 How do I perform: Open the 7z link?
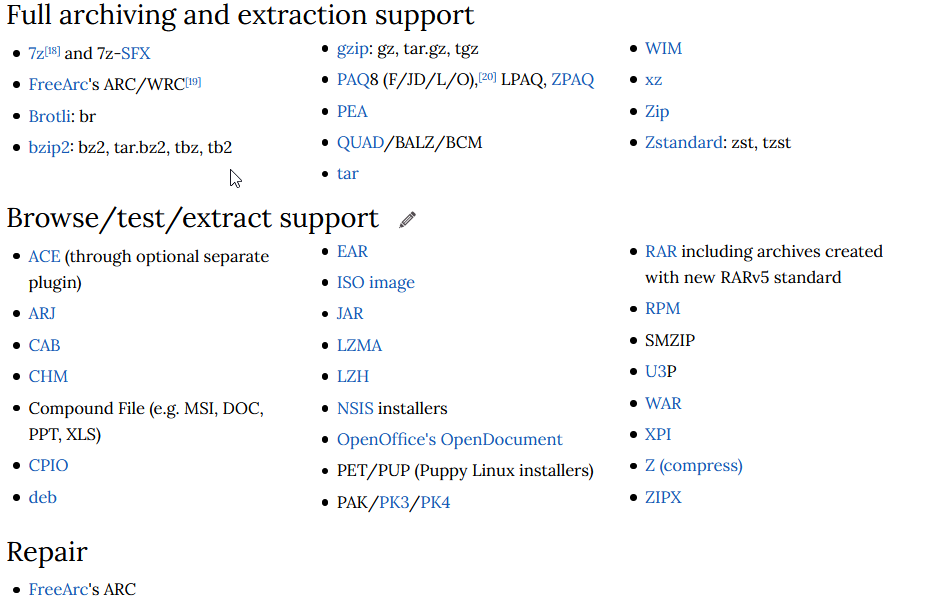click(x=36, y=54)
